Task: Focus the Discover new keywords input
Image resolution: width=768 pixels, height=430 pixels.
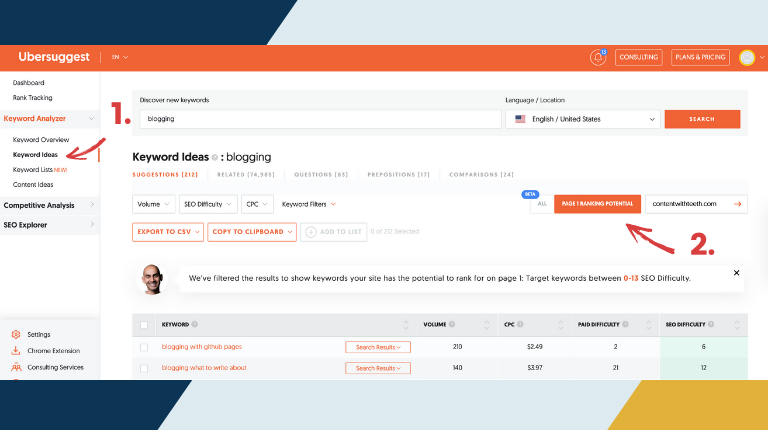Action: 320,119
